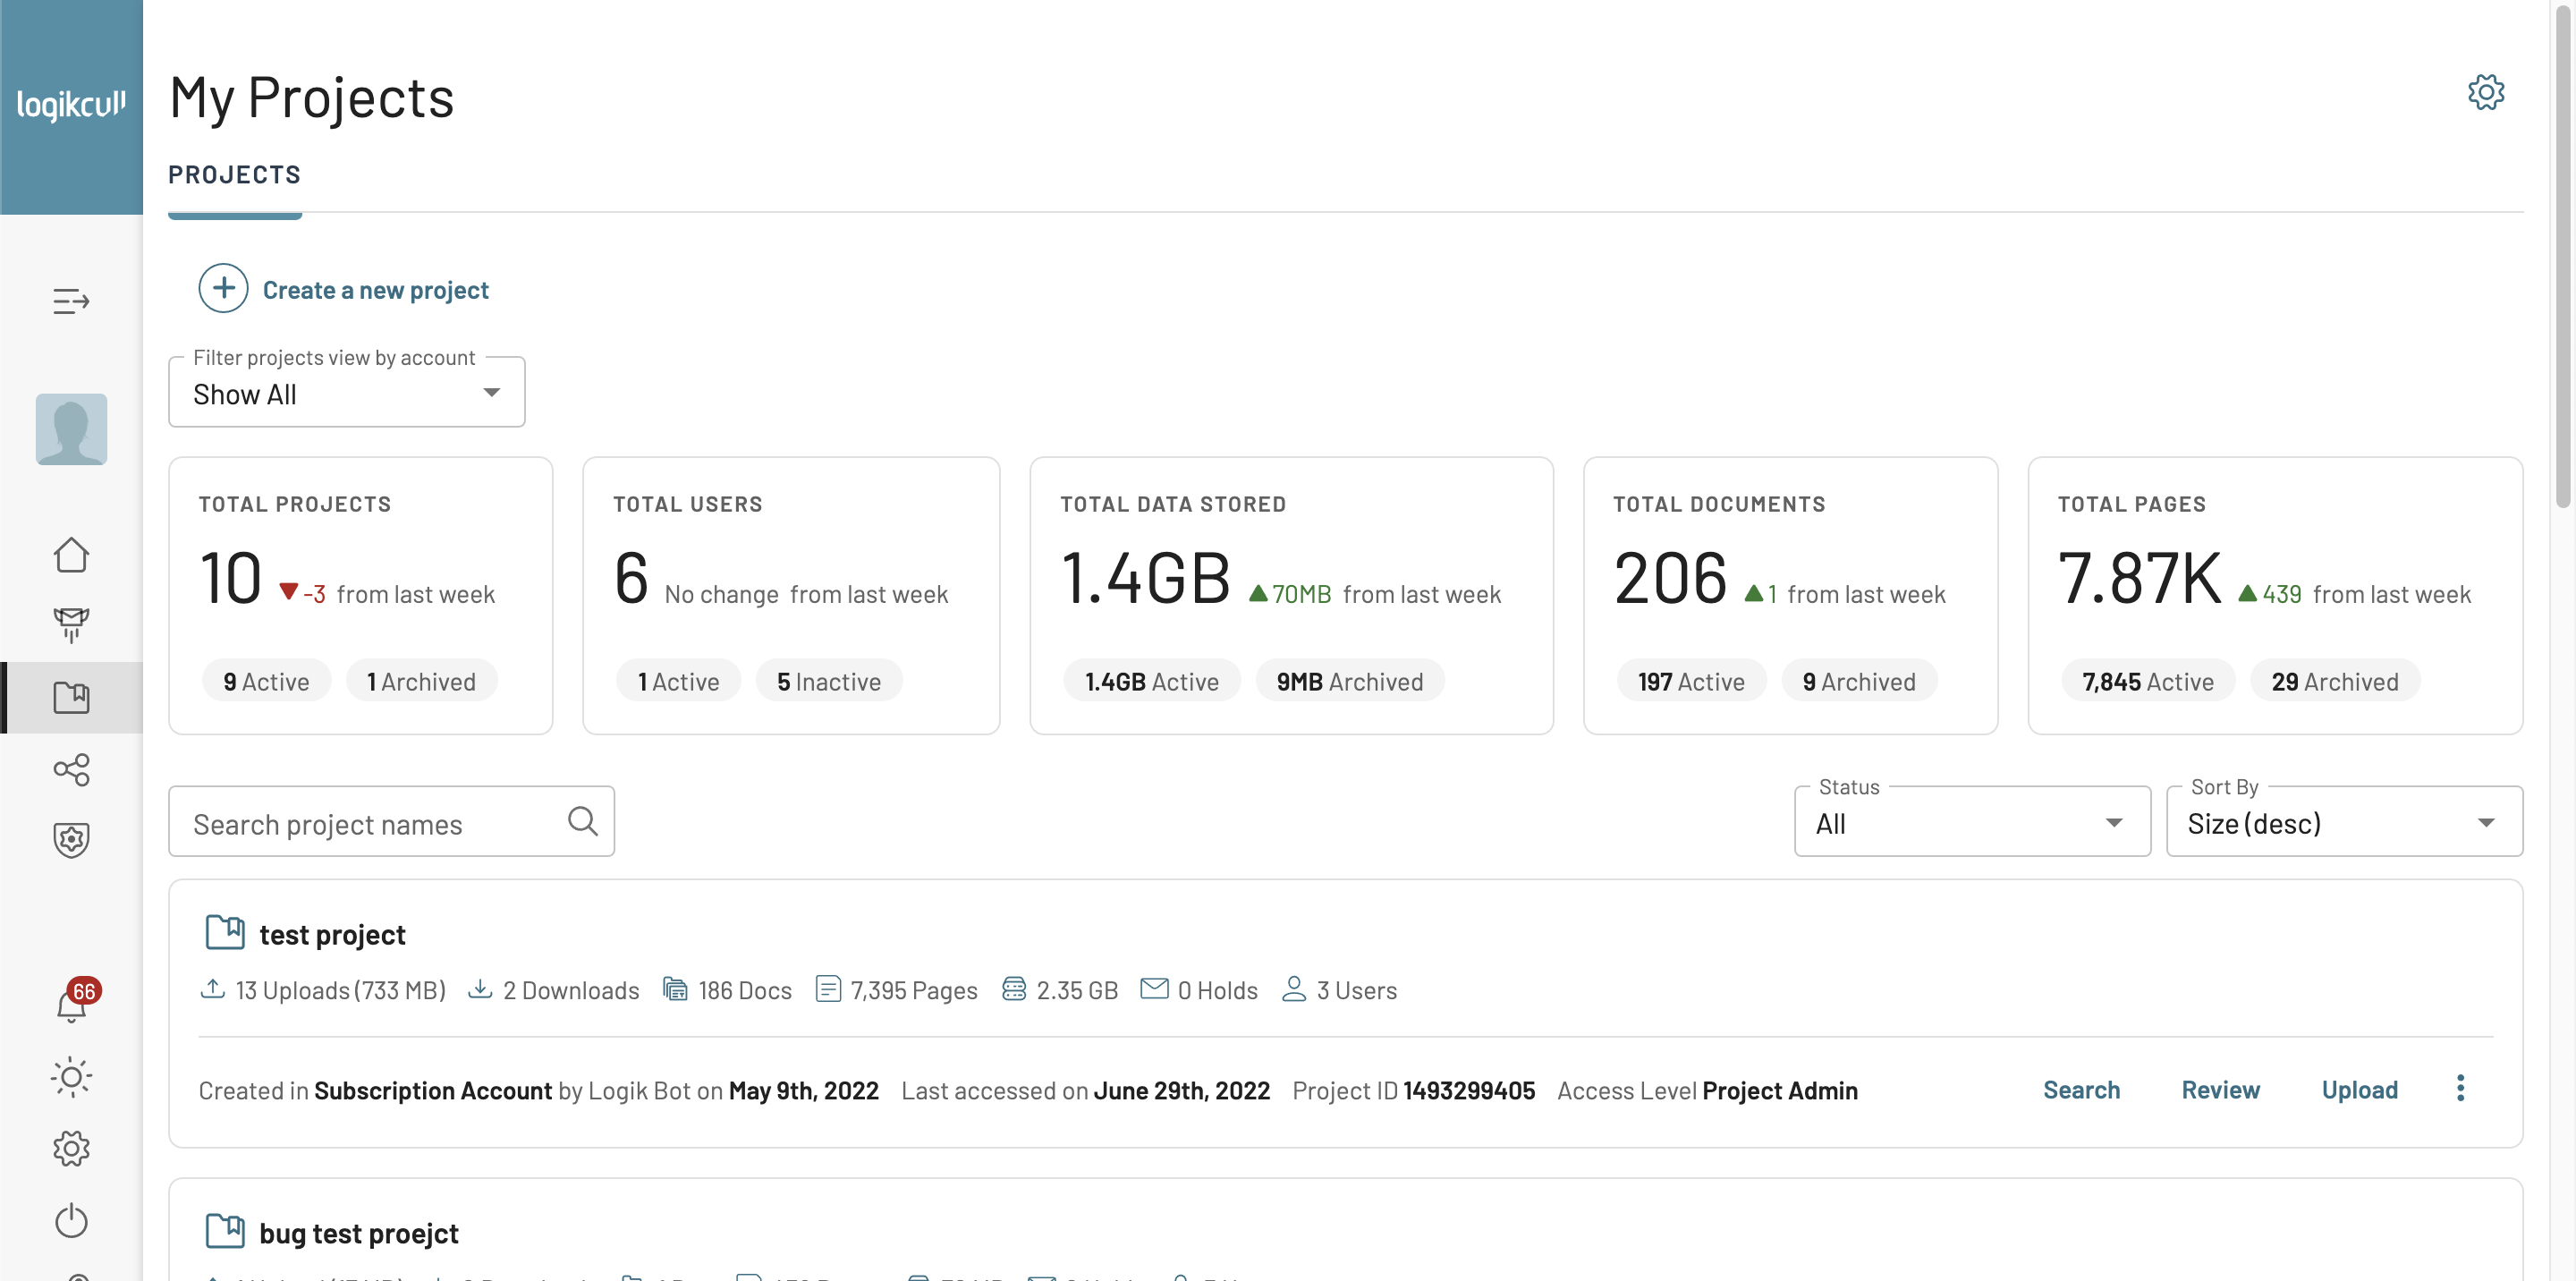Image resolution: width=2576 pixels, height=1281 pixels.
Task: Click the 9 Archived documents chip
Action: coord(1859,681)
